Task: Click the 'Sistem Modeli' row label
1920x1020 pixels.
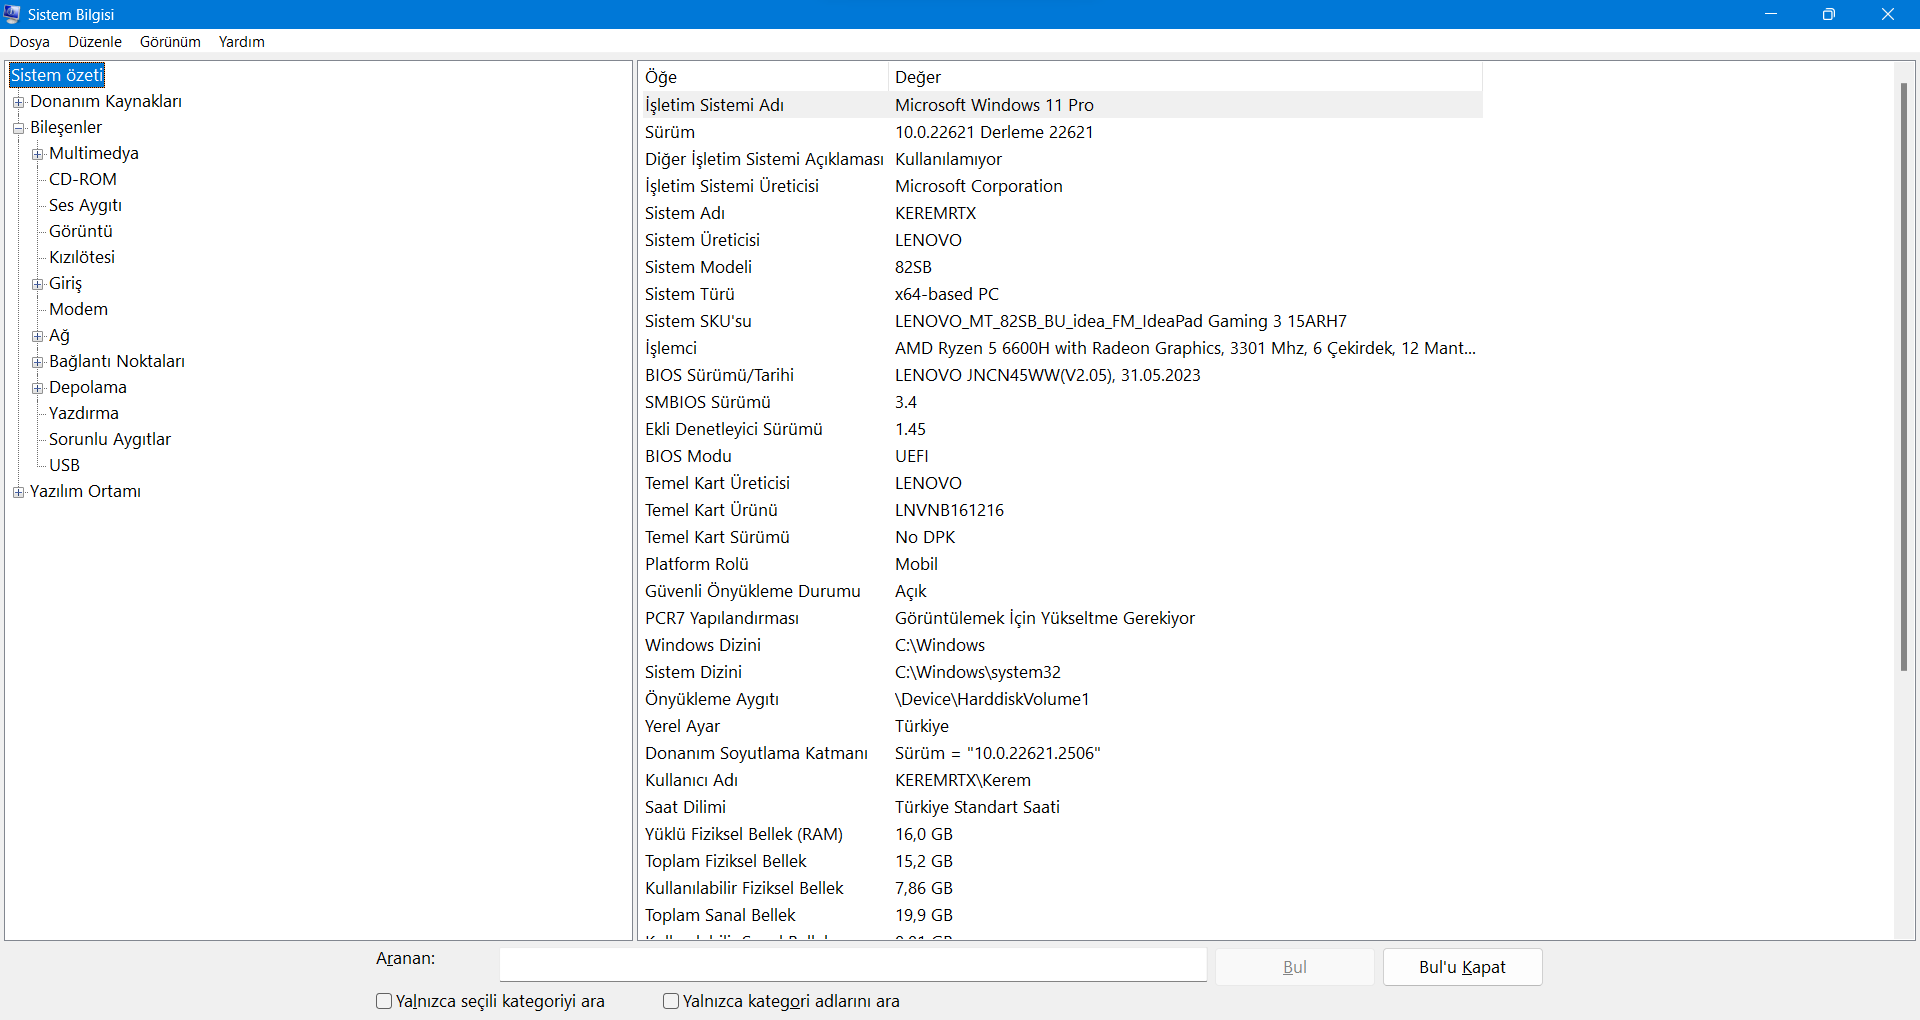Action: pos(699,267)
